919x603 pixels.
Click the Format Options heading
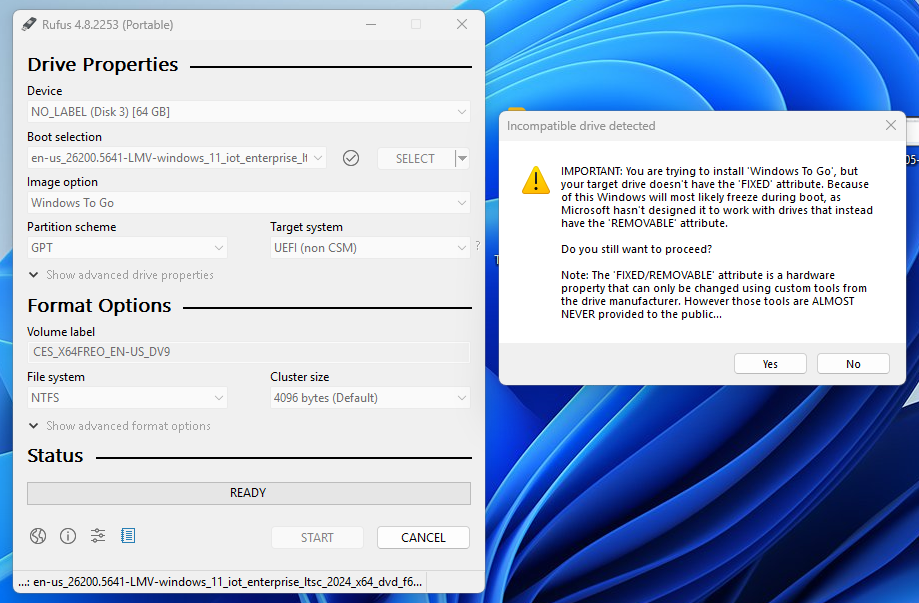tap(99, 306)
